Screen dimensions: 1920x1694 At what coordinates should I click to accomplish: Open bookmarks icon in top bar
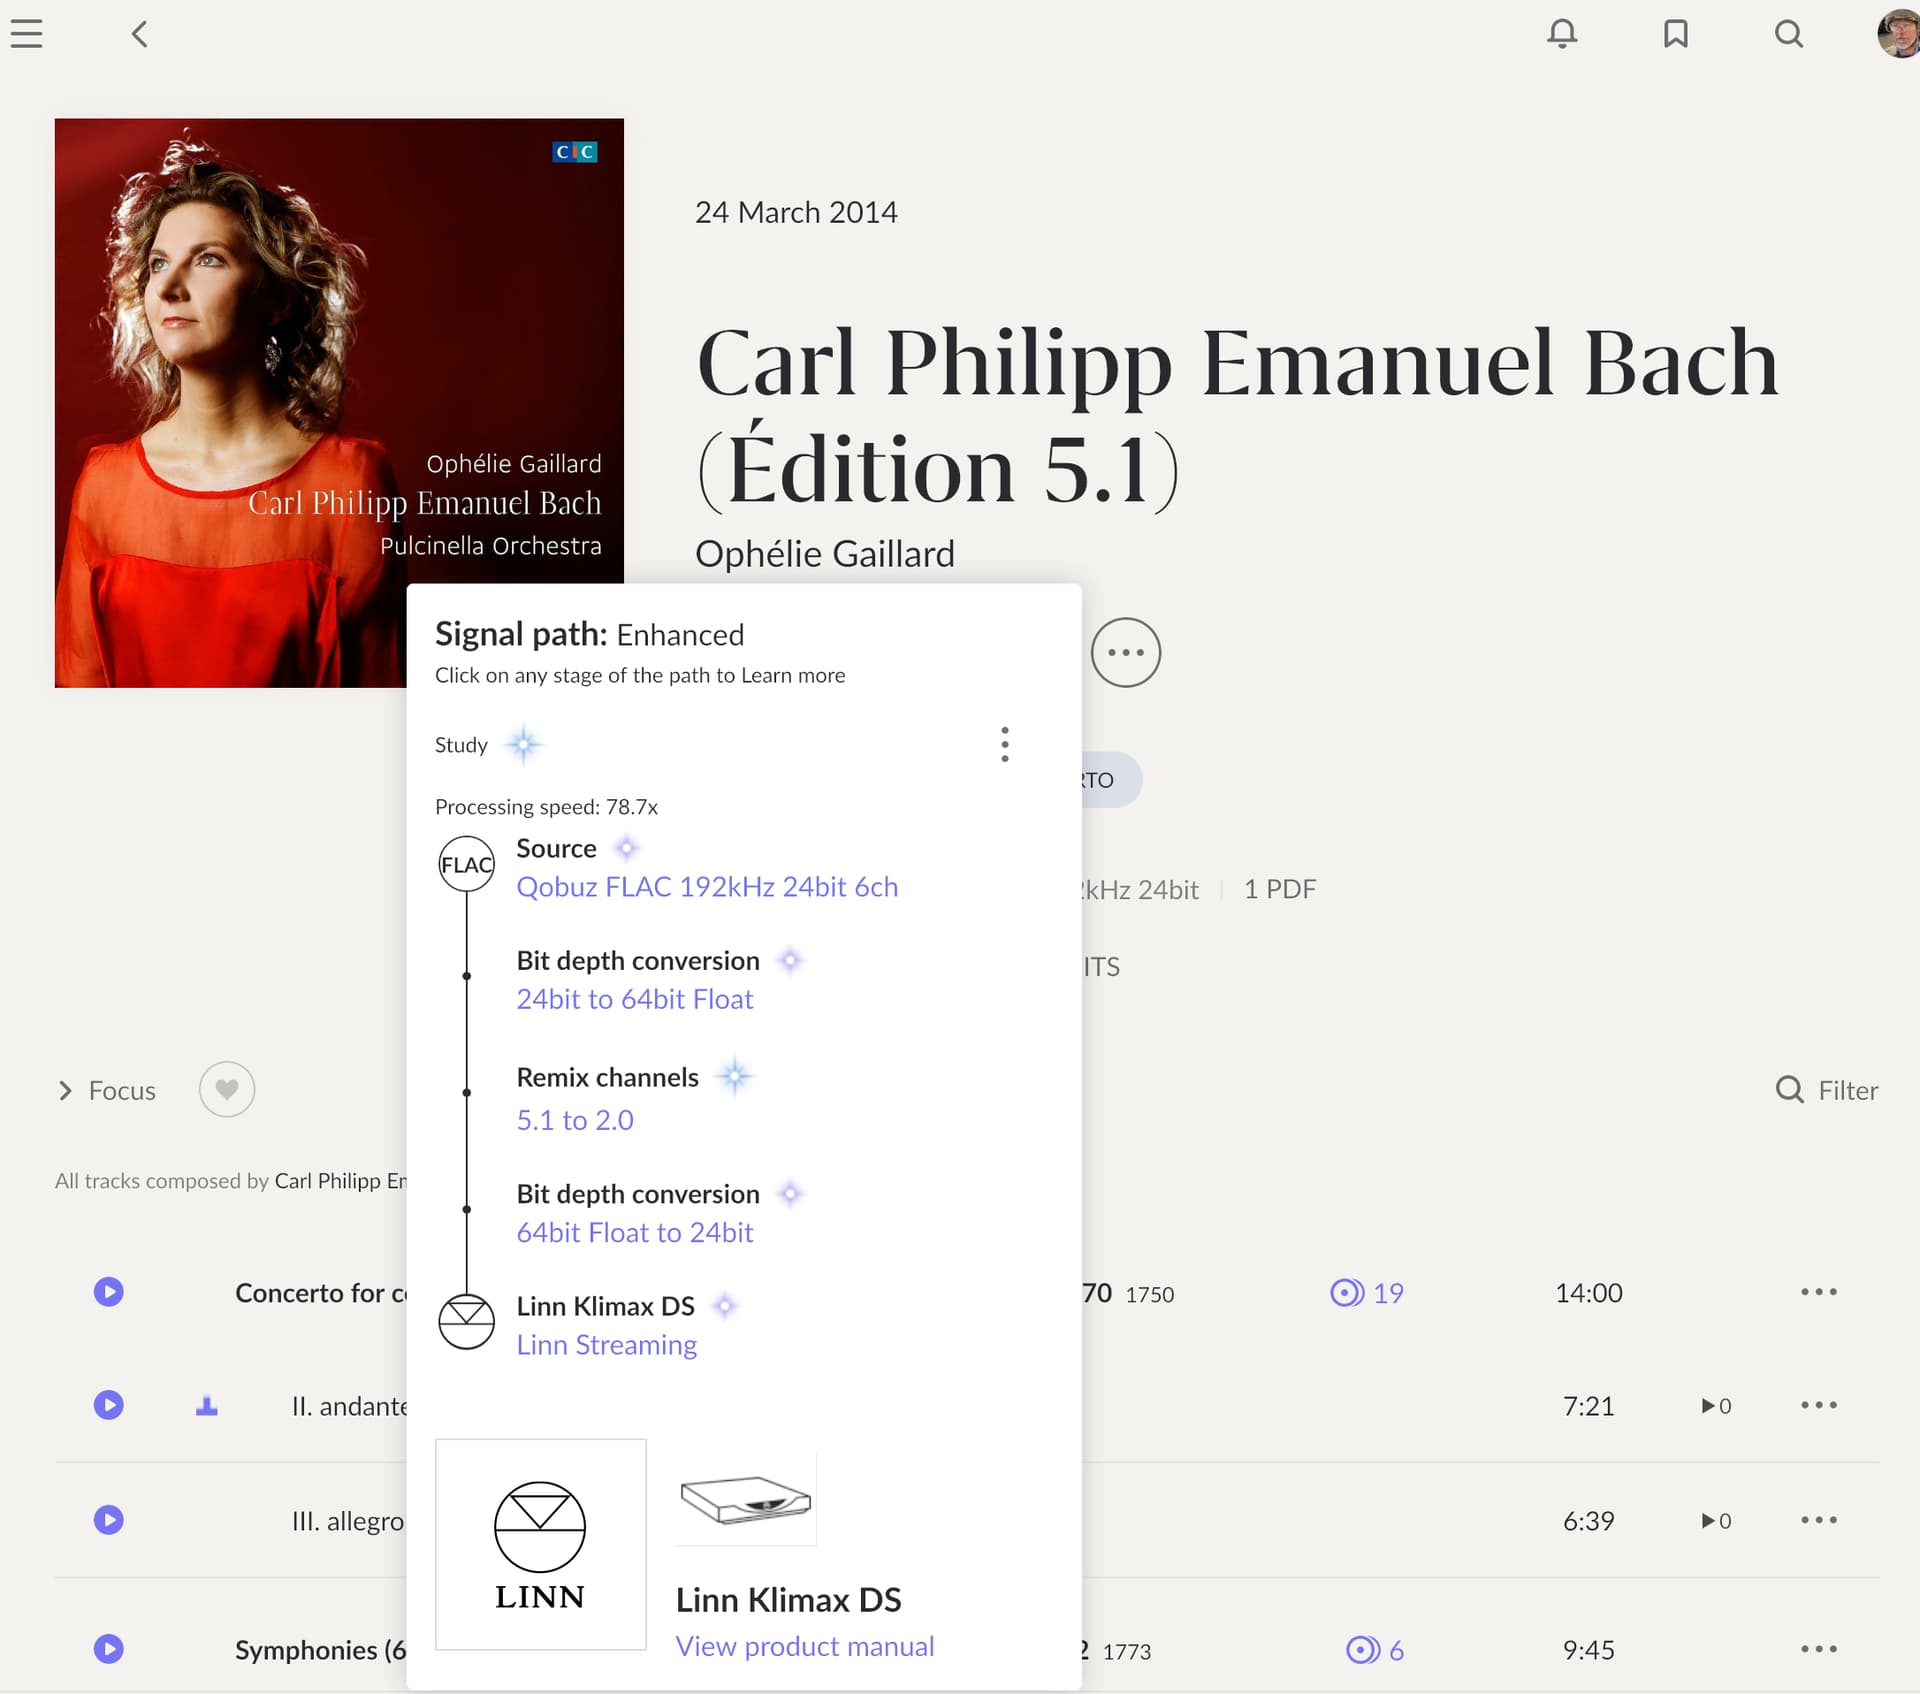tap(1676, 34)
